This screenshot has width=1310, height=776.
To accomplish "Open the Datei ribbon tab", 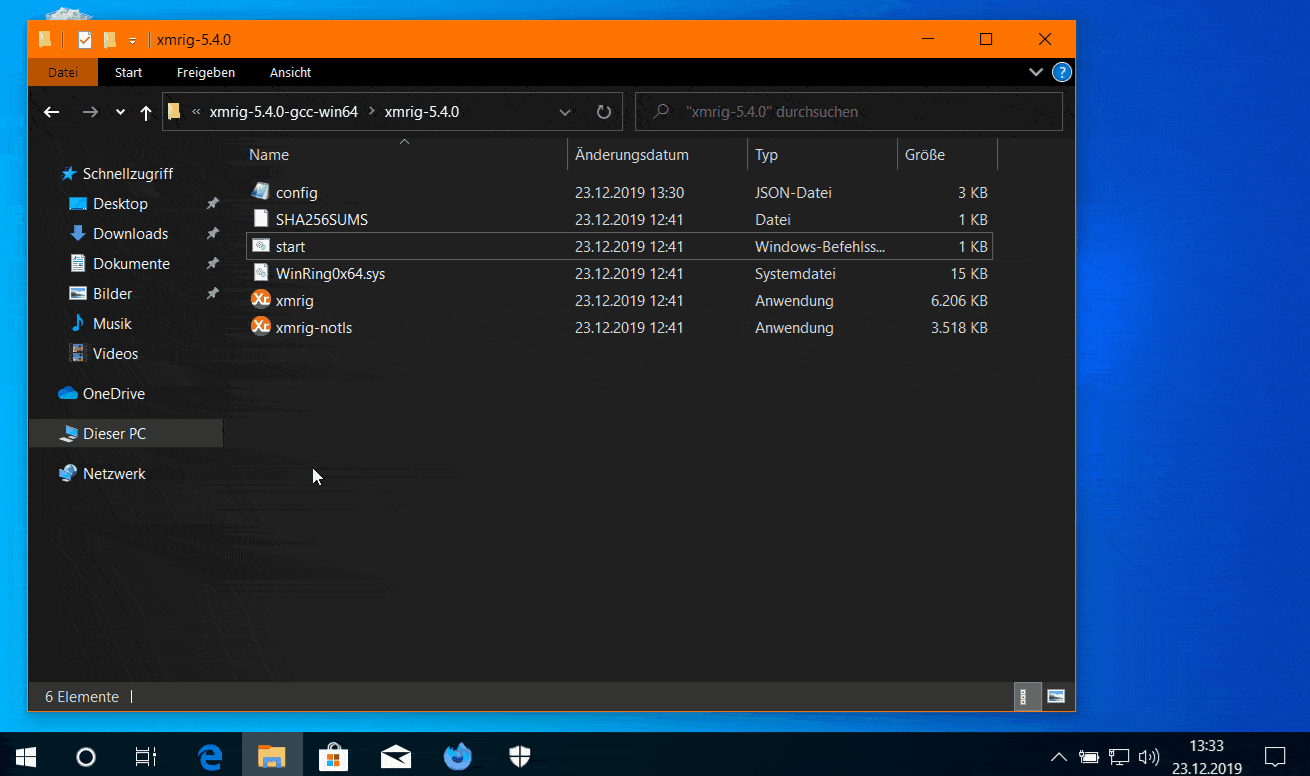I will point(63,72).
